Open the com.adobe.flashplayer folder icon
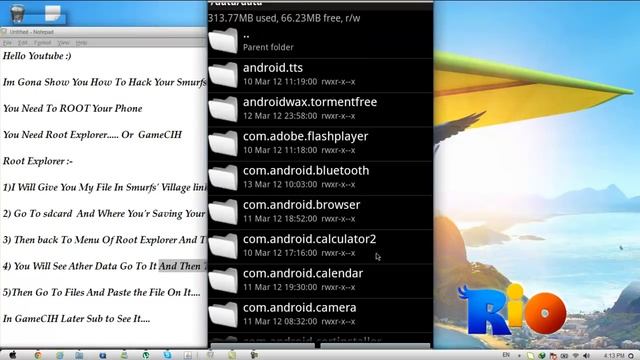The width and height of the screenshot is (640, 360). 223,144
